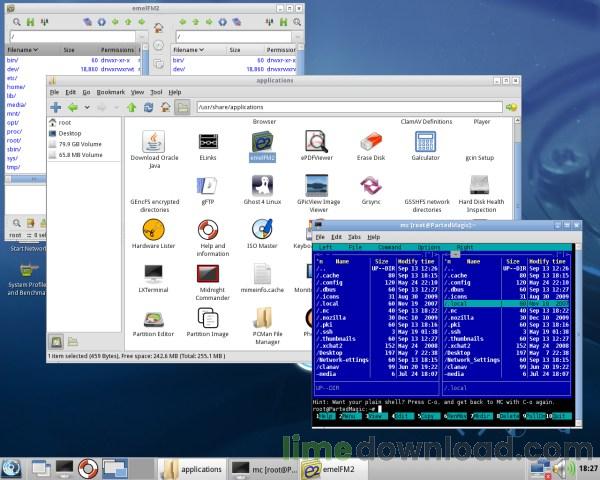Toggle the side pane folder button in PCManFM toolbar

(x=183, y=107)
